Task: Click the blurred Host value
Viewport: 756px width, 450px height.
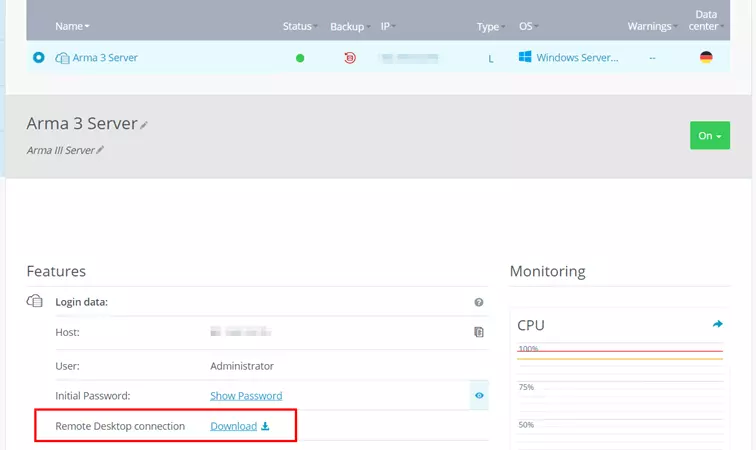Action: pyautogui.click(x=241, y=332)
